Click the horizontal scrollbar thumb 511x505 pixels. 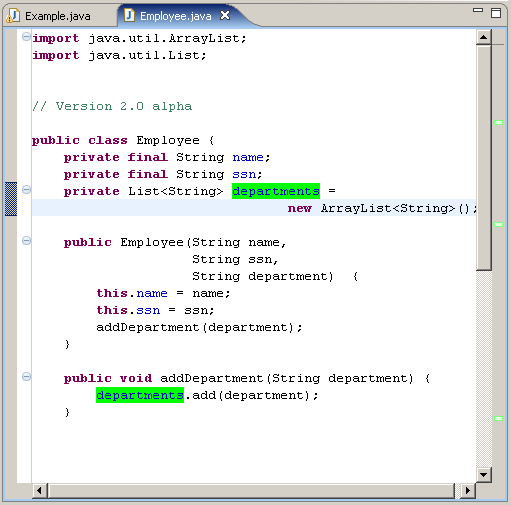pyautogui.click(x=251, y=491)
